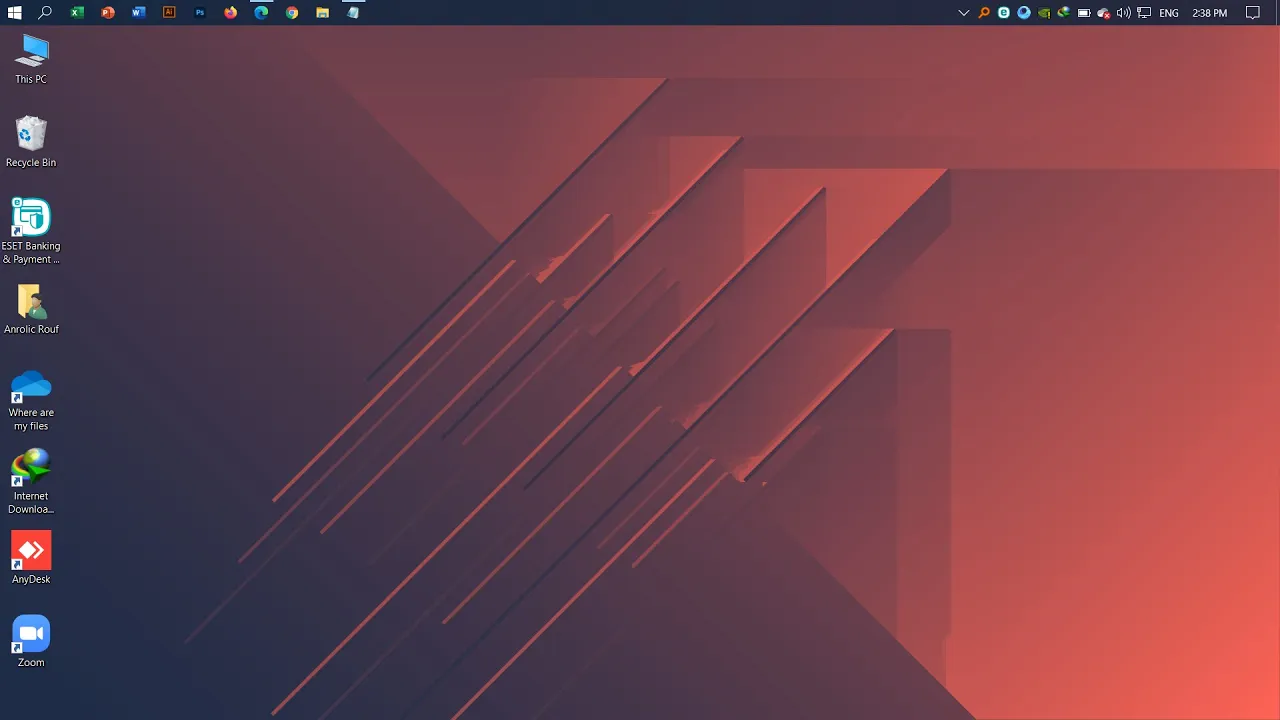Open Google Chrome from the taskbar

pos(292,13)
